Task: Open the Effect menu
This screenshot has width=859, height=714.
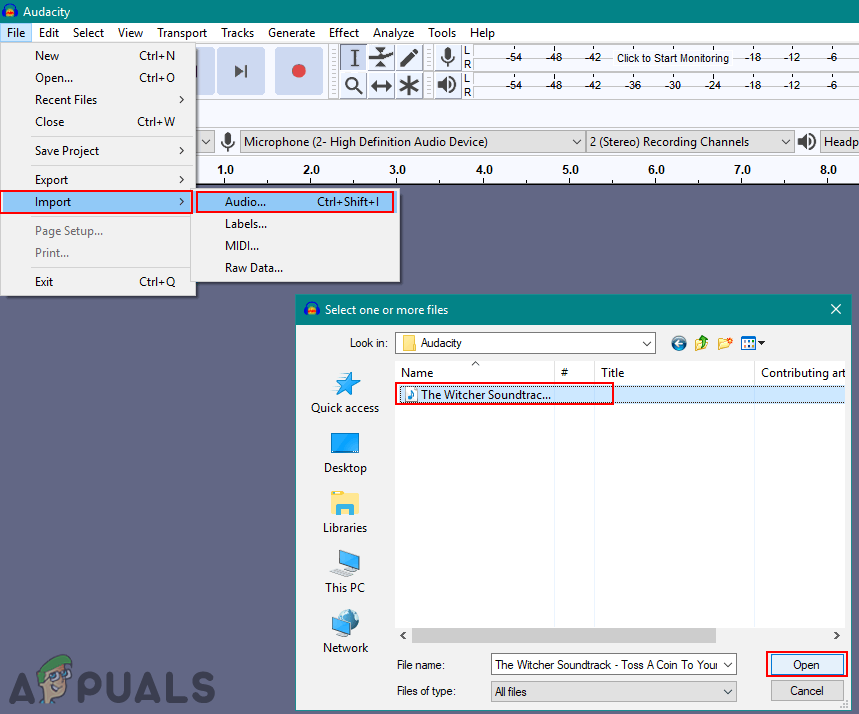Action: click(343, 33)
